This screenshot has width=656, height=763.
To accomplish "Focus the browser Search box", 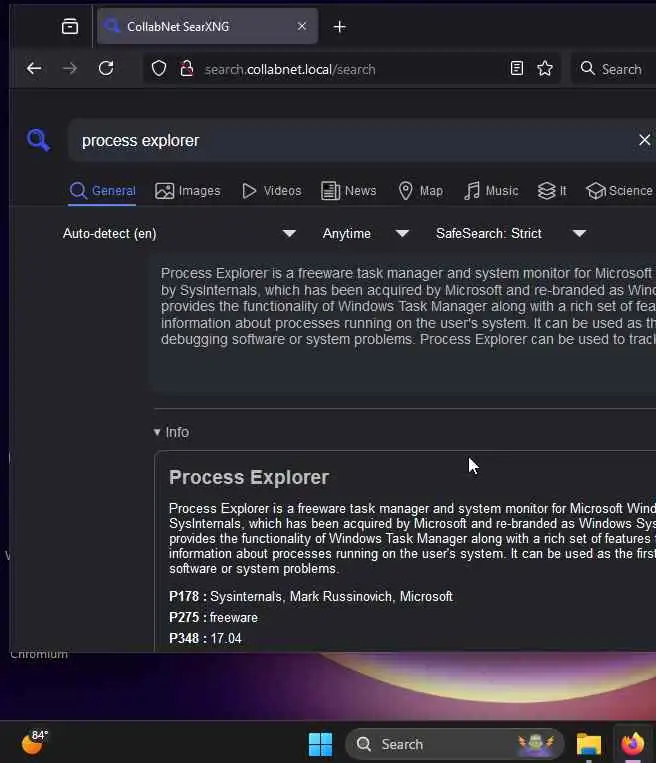I will click(616, 69).
